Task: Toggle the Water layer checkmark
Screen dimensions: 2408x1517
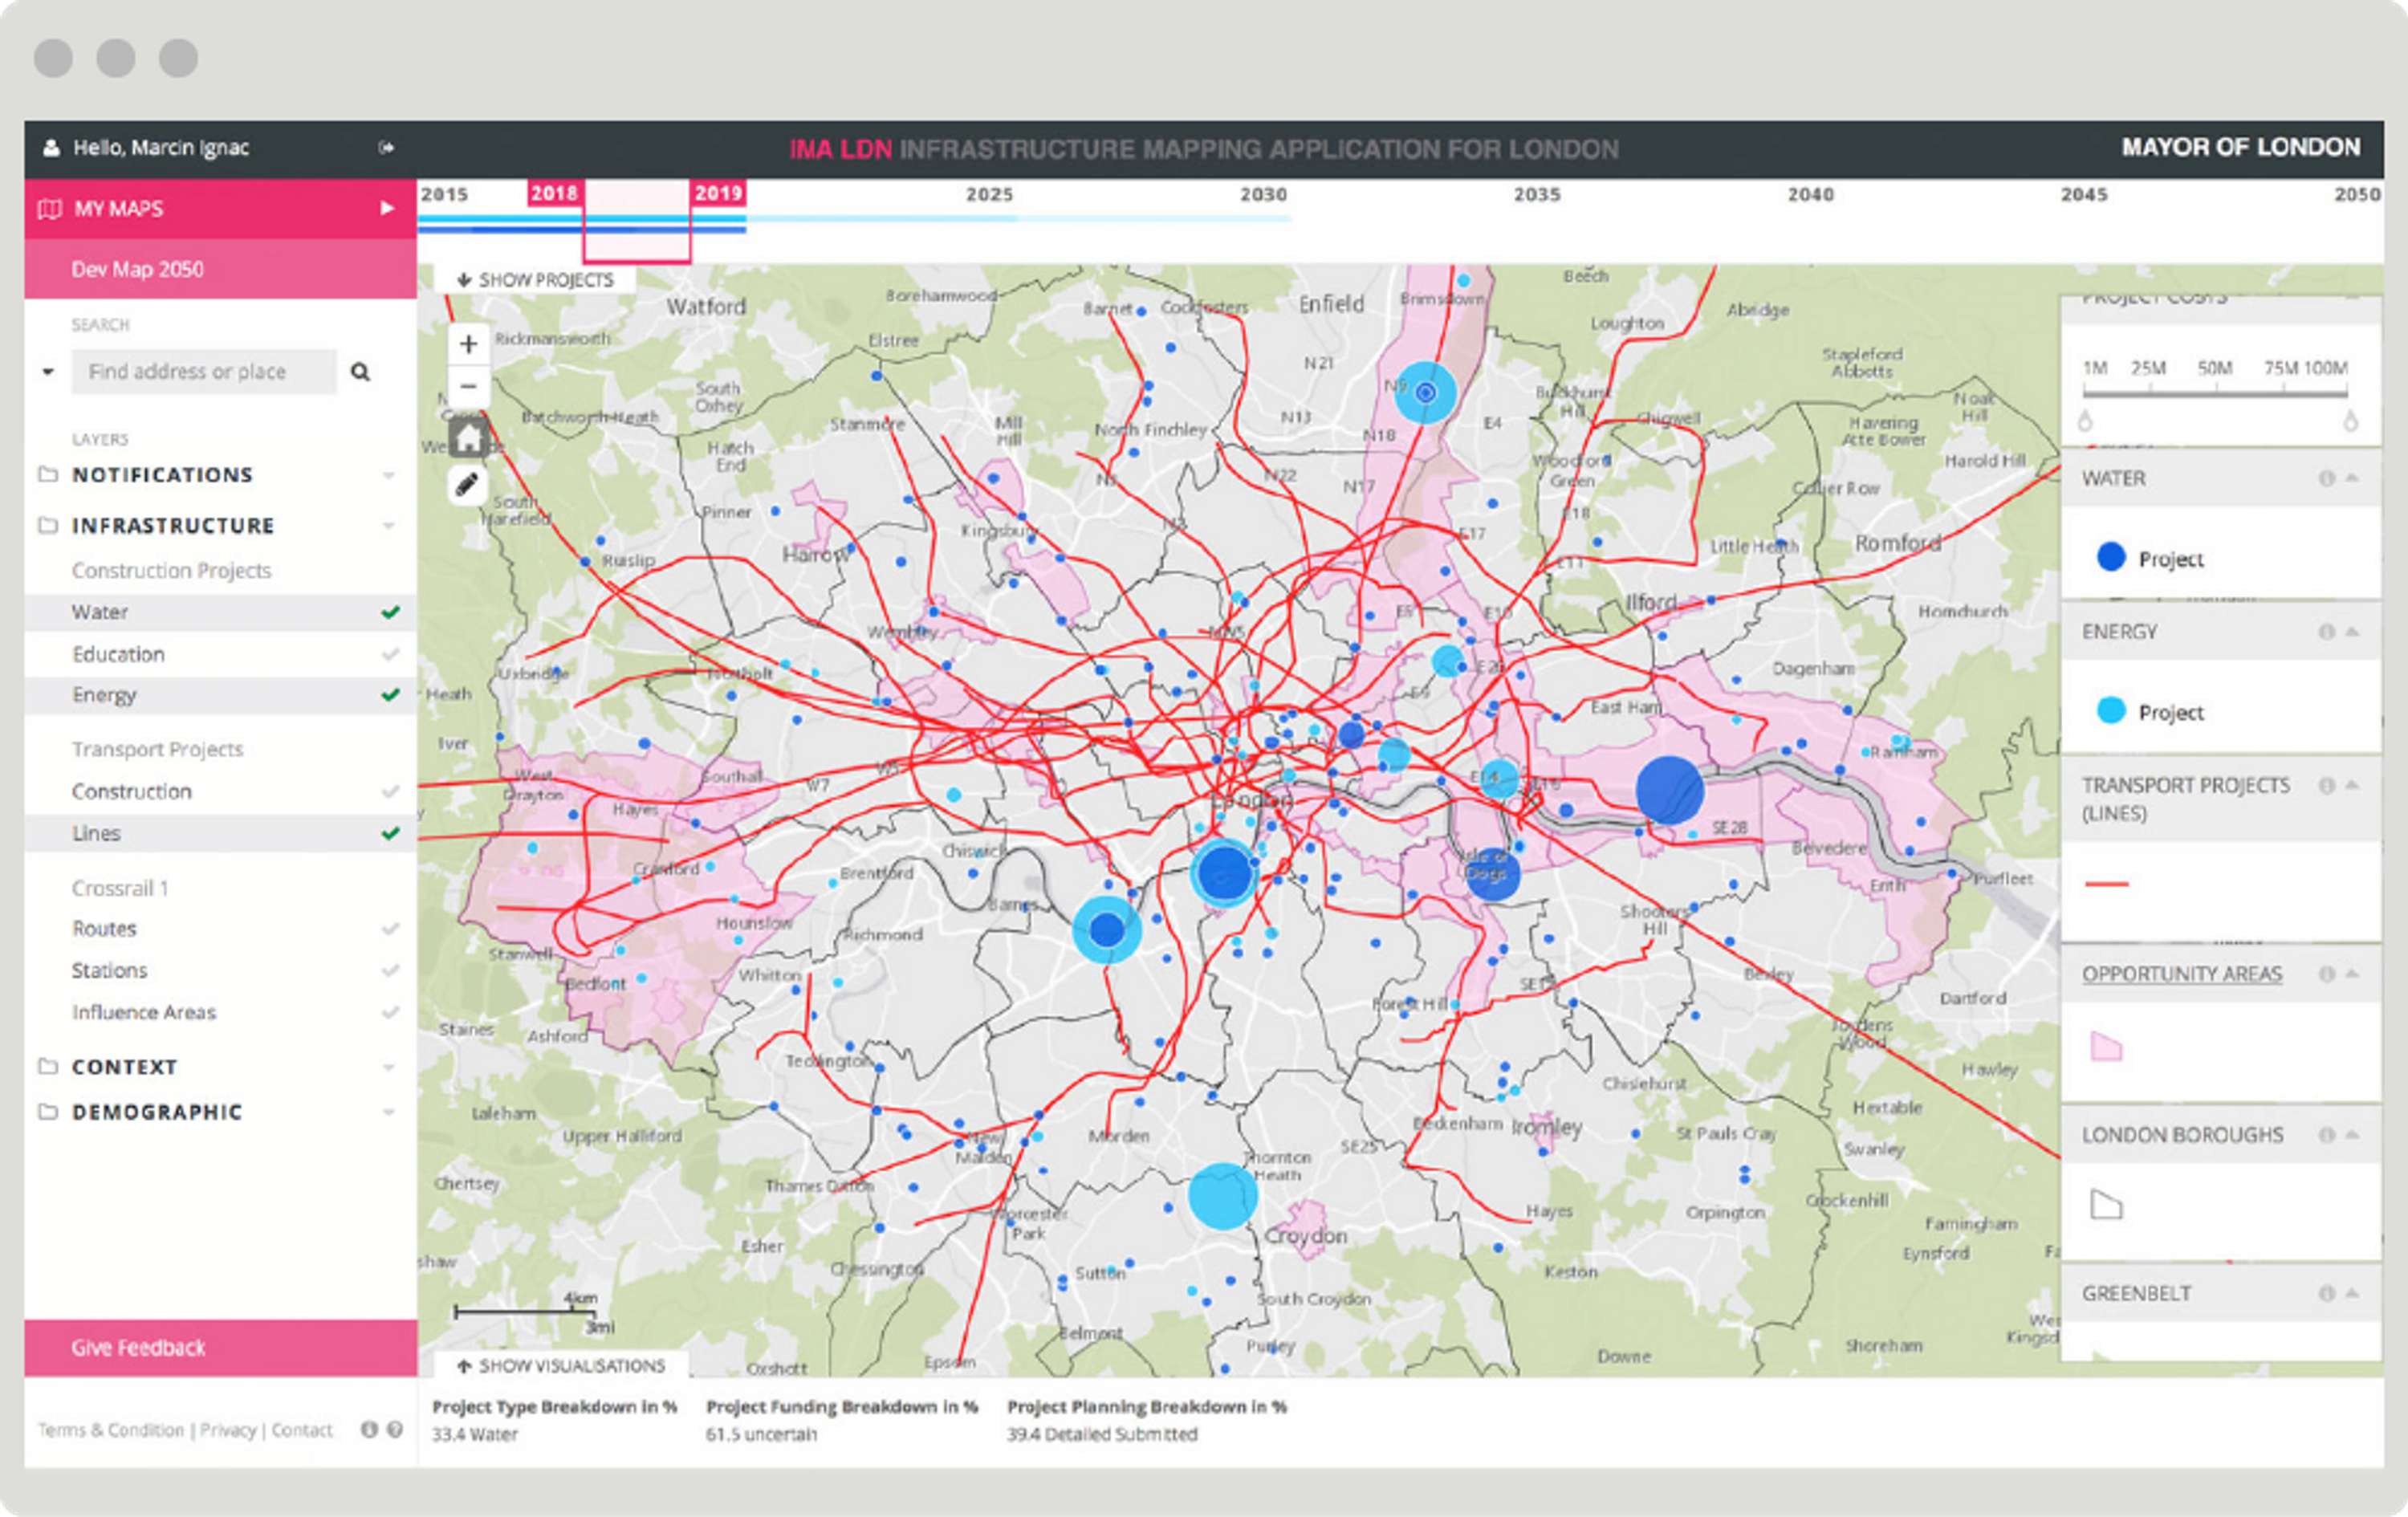Action: tap(391, 612)
